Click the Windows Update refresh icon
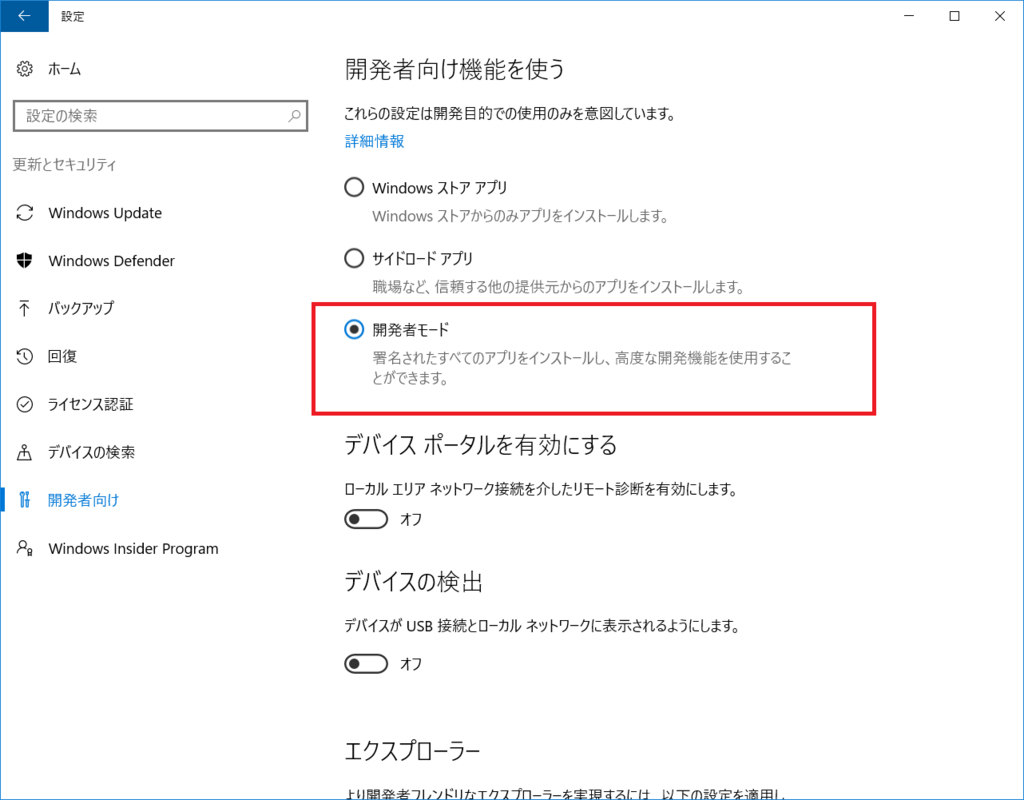1024x800 pixels. tap(25, 213)
